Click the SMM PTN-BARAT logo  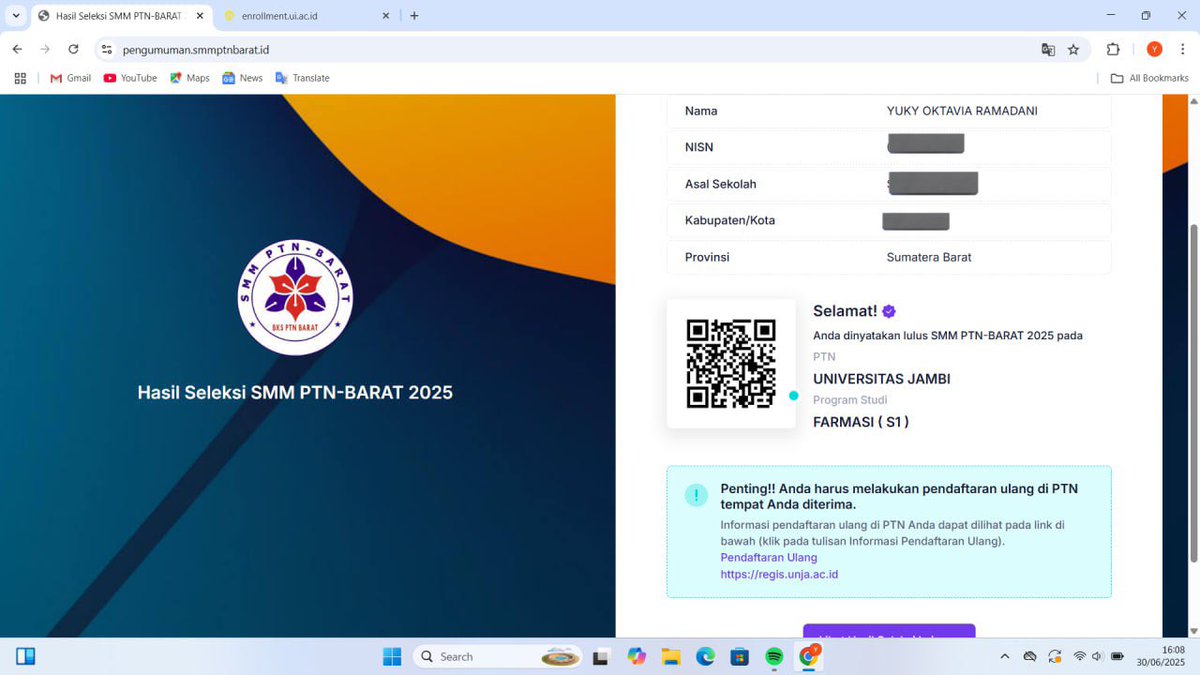(x=295, y=297)
